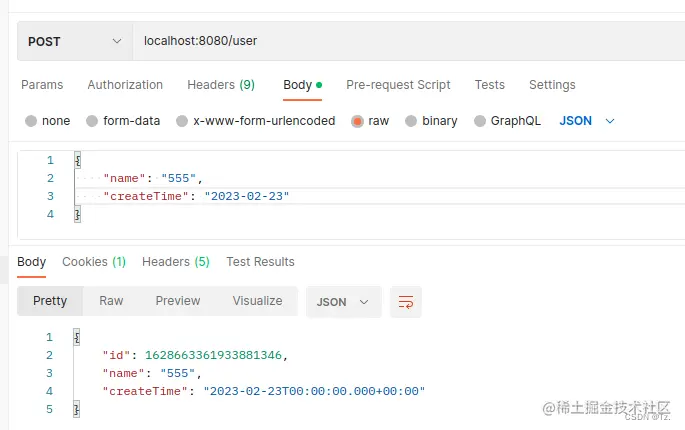Switch to the Test Results tab
Screen dimensions: 685x430
tap(260, 262)
